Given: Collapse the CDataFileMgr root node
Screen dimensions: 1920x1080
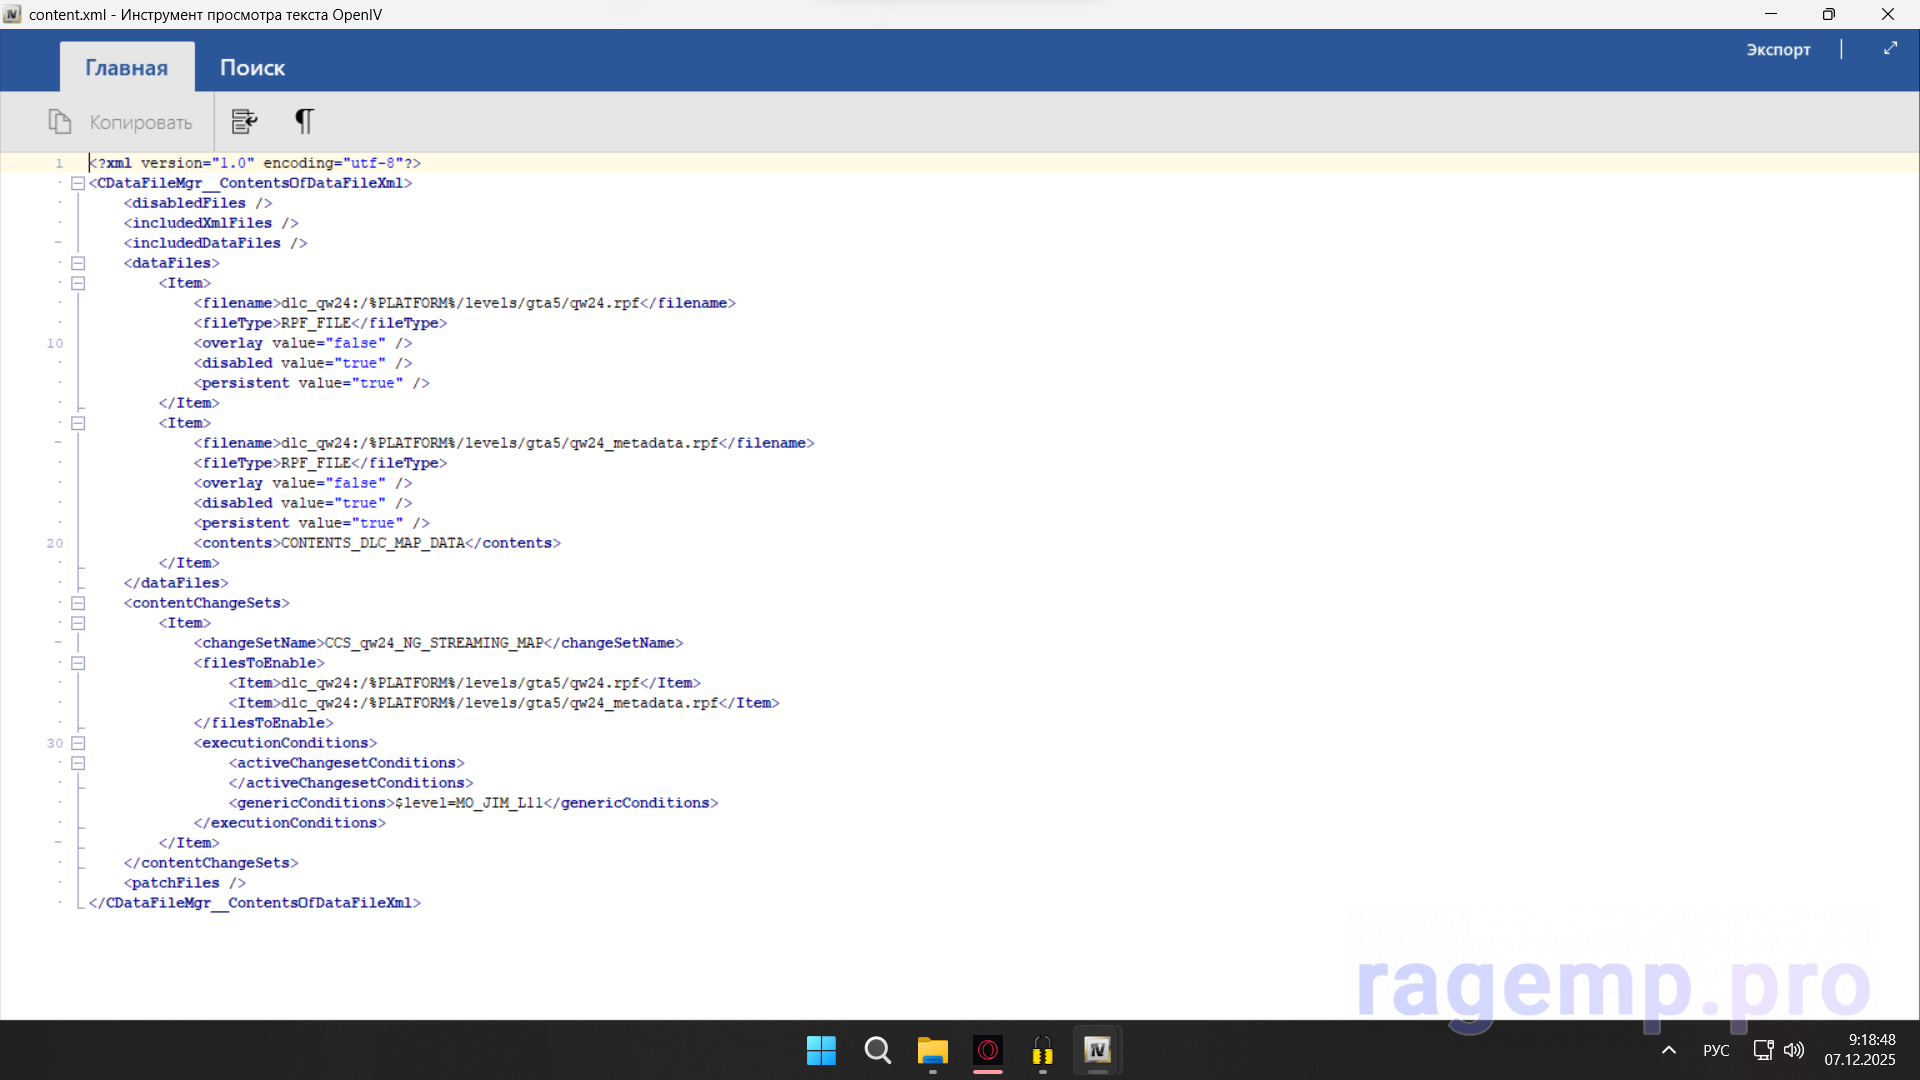Looking at the screenshot, I should click(x=78, y=183).
